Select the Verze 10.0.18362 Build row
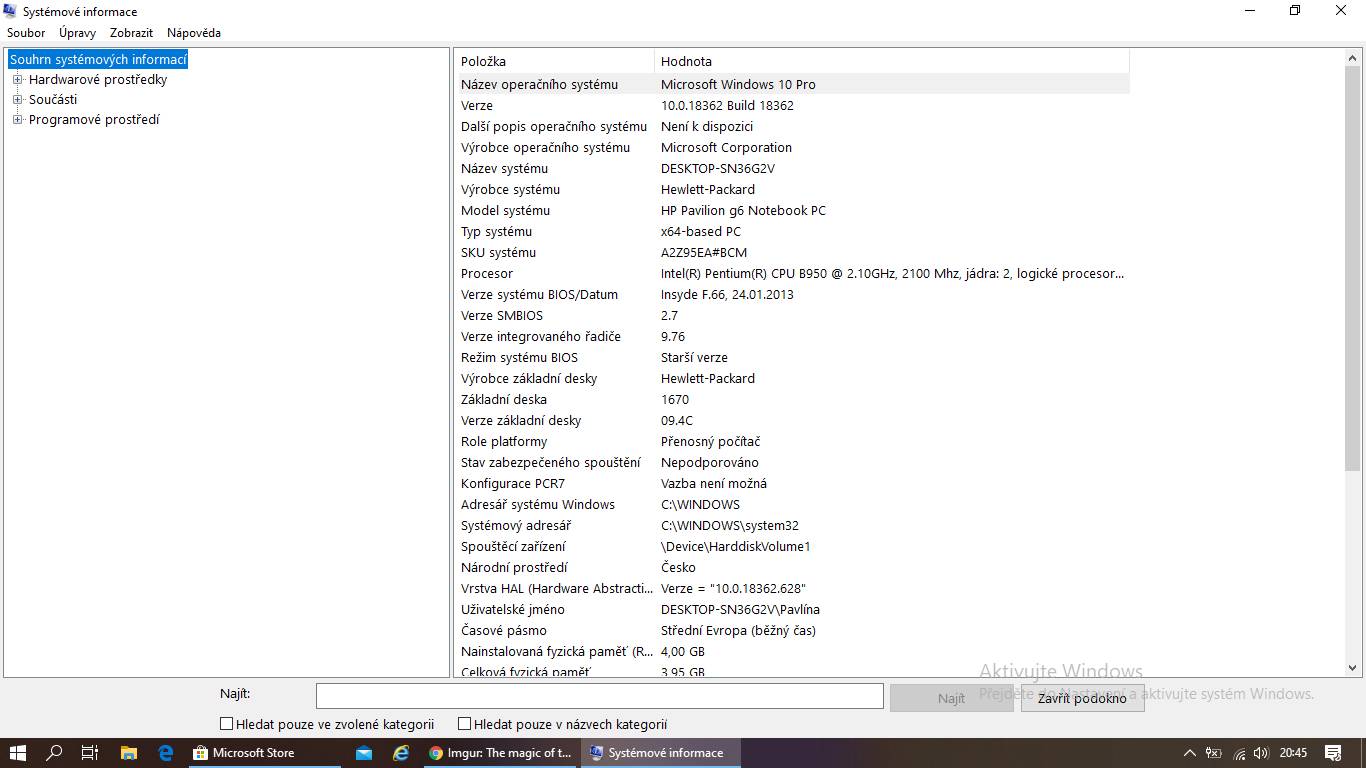The width and height of the screenshot is (1366, 768). click(793, 106)
